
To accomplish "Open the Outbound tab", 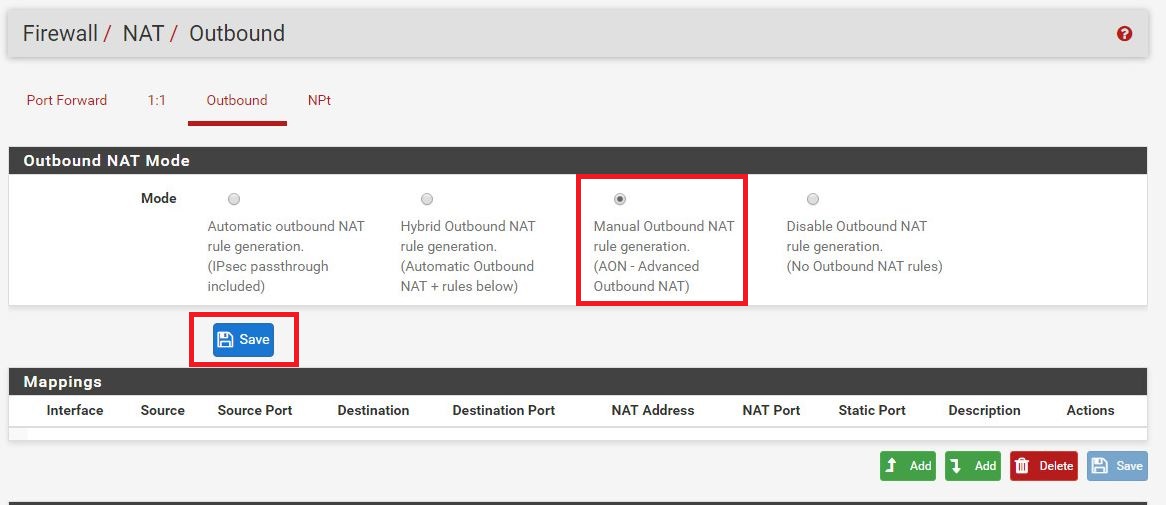I will click(236, 100).
